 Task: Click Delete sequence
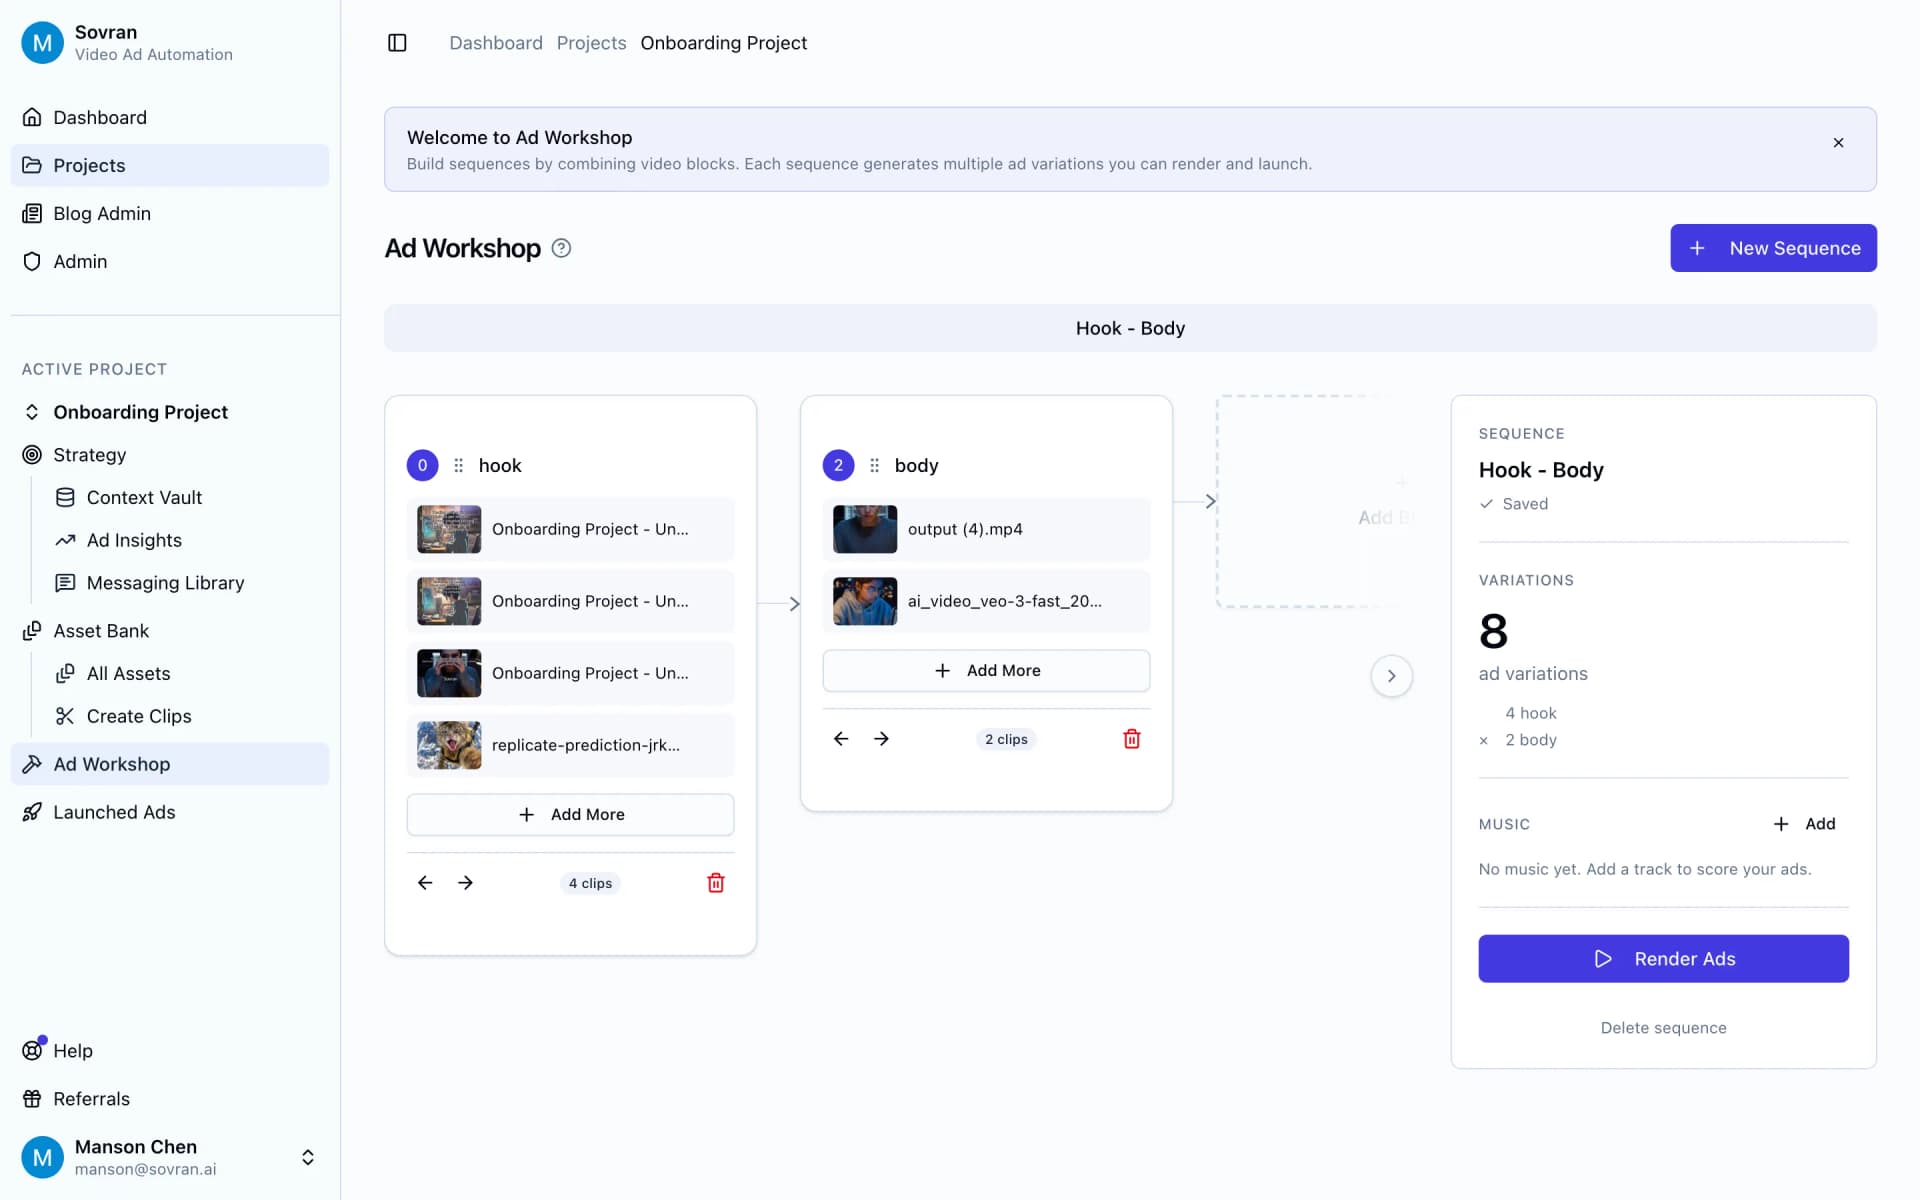[1663, 1028]
